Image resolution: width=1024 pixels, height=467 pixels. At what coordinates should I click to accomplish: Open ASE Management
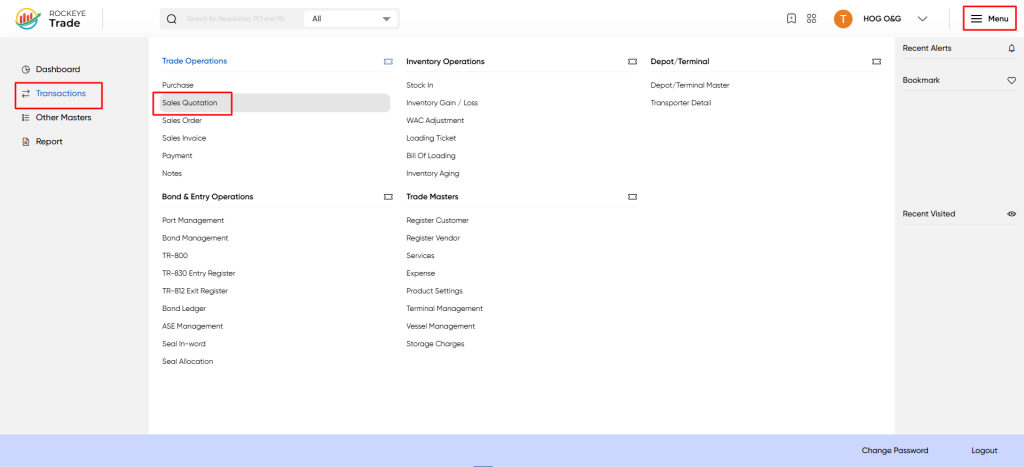pos(193,327)
